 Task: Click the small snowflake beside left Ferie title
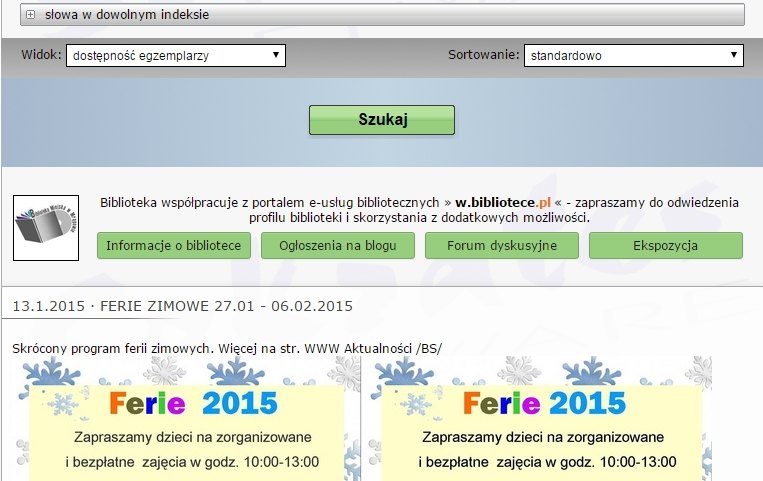63,404
